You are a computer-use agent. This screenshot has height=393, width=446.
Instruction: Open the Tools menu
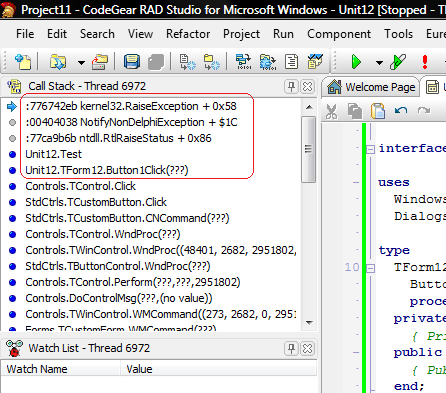point(398,34)
